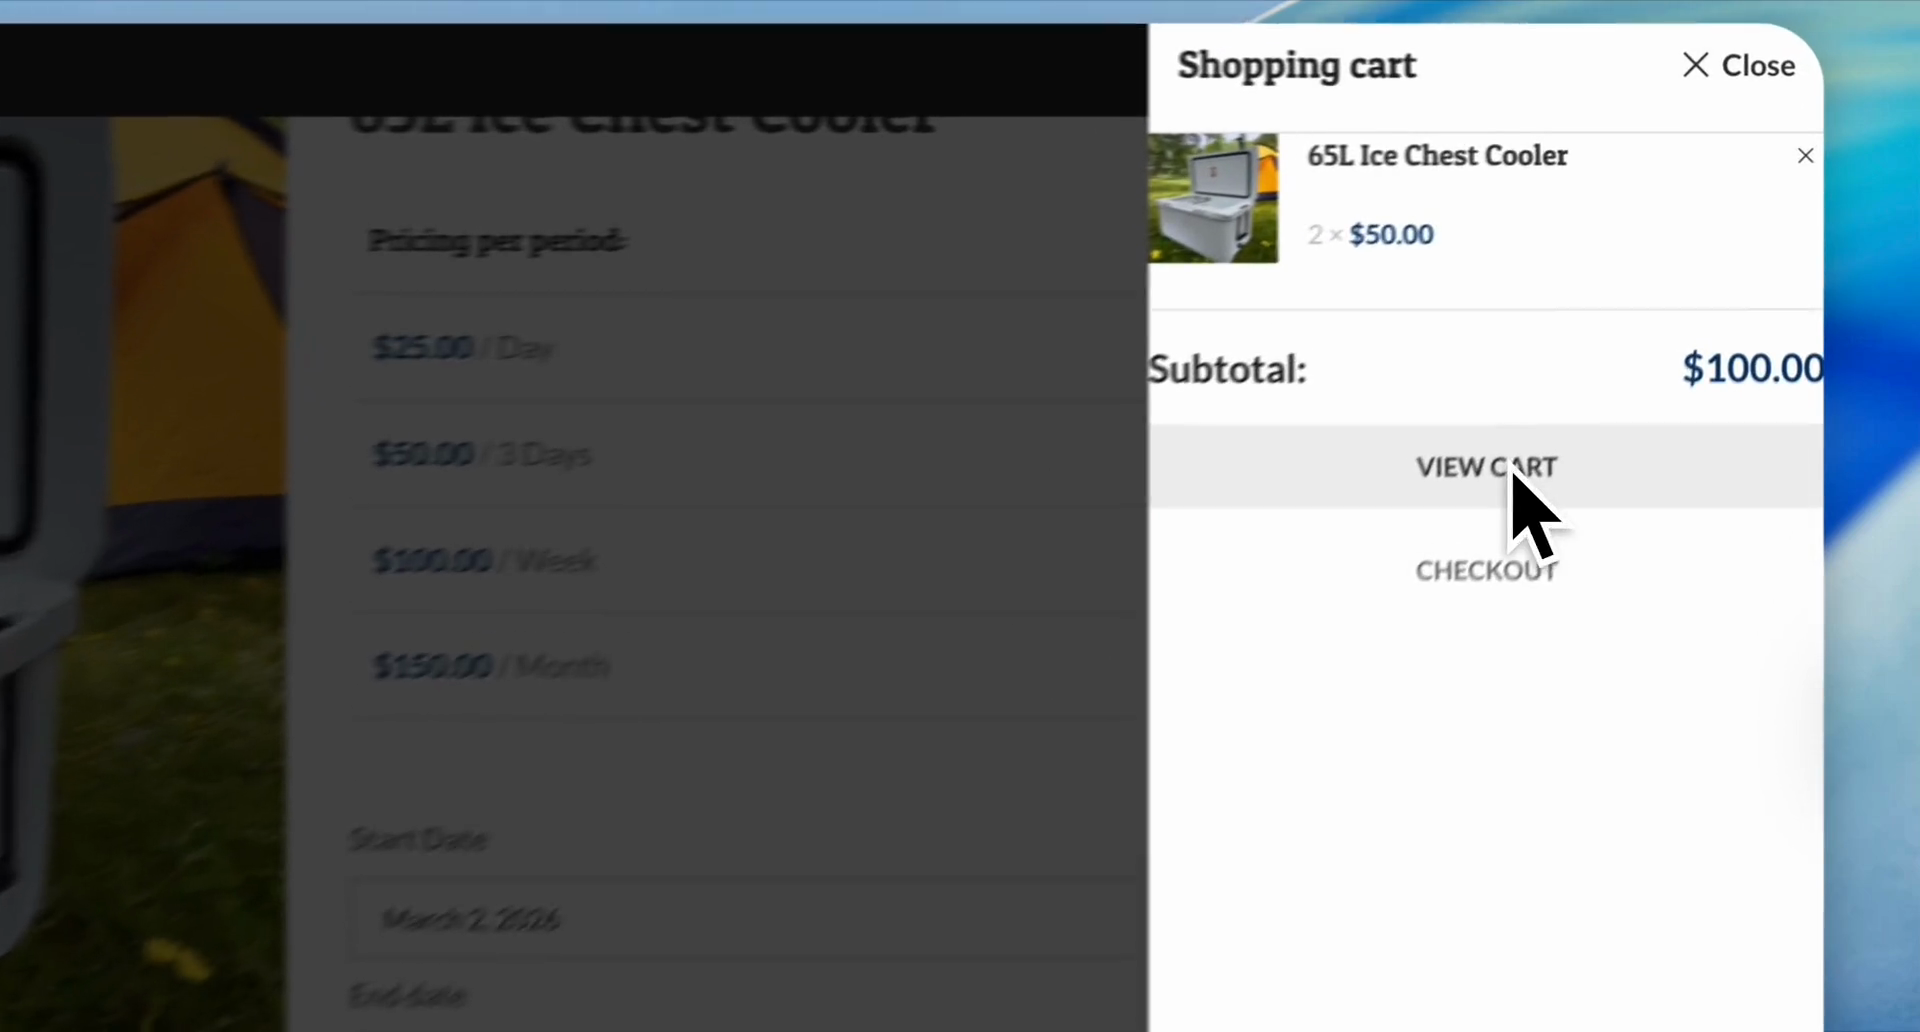Select the $100.00 / Week pricing row

(750, 560)
